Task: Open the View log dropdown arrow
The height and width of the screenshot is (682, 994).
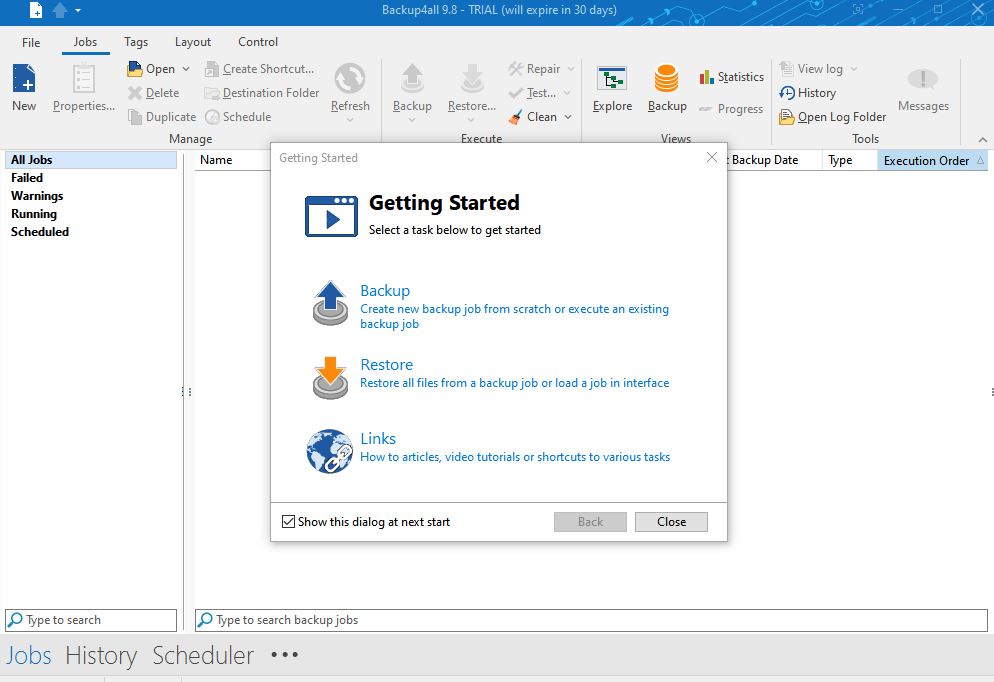Action: [x=854, y=68]
